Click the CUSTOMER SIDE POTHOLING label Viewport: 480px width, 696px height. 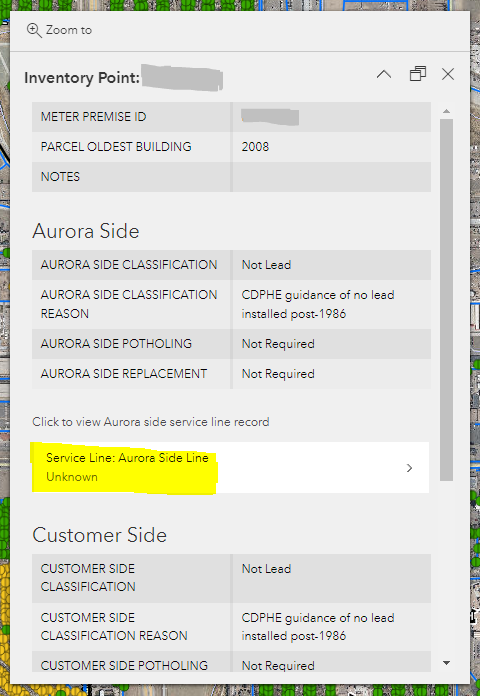[124, 665]
